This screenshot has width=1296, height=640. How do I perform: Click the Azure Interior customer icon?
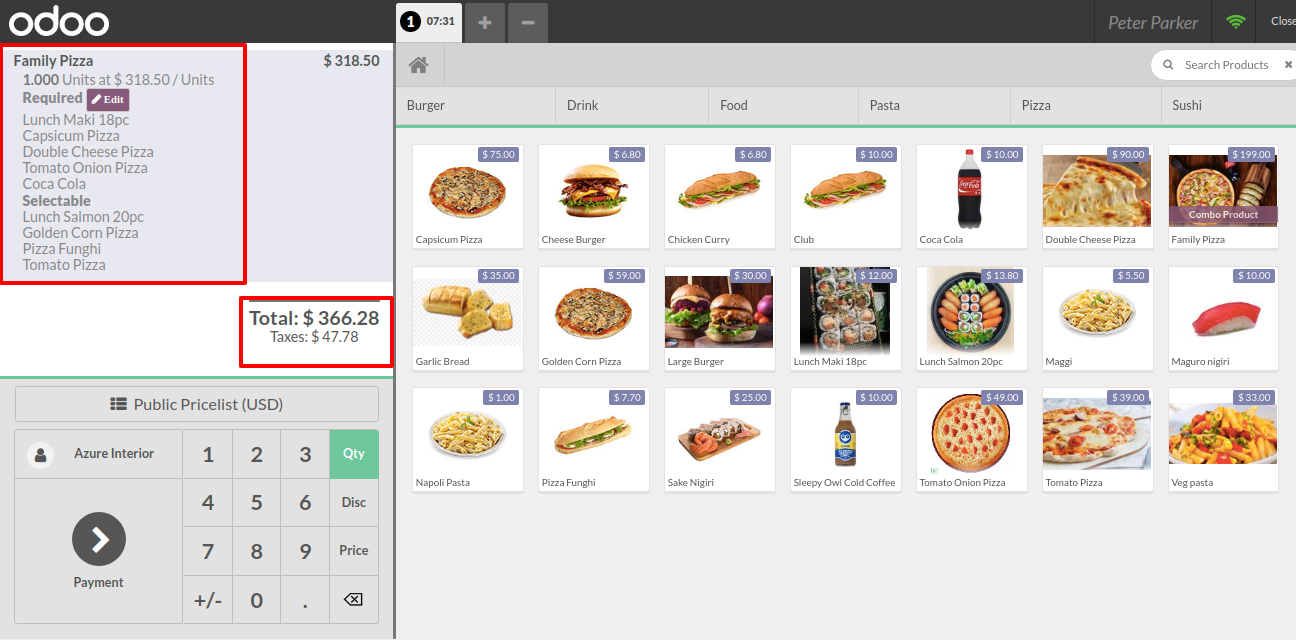click(41, 454)
